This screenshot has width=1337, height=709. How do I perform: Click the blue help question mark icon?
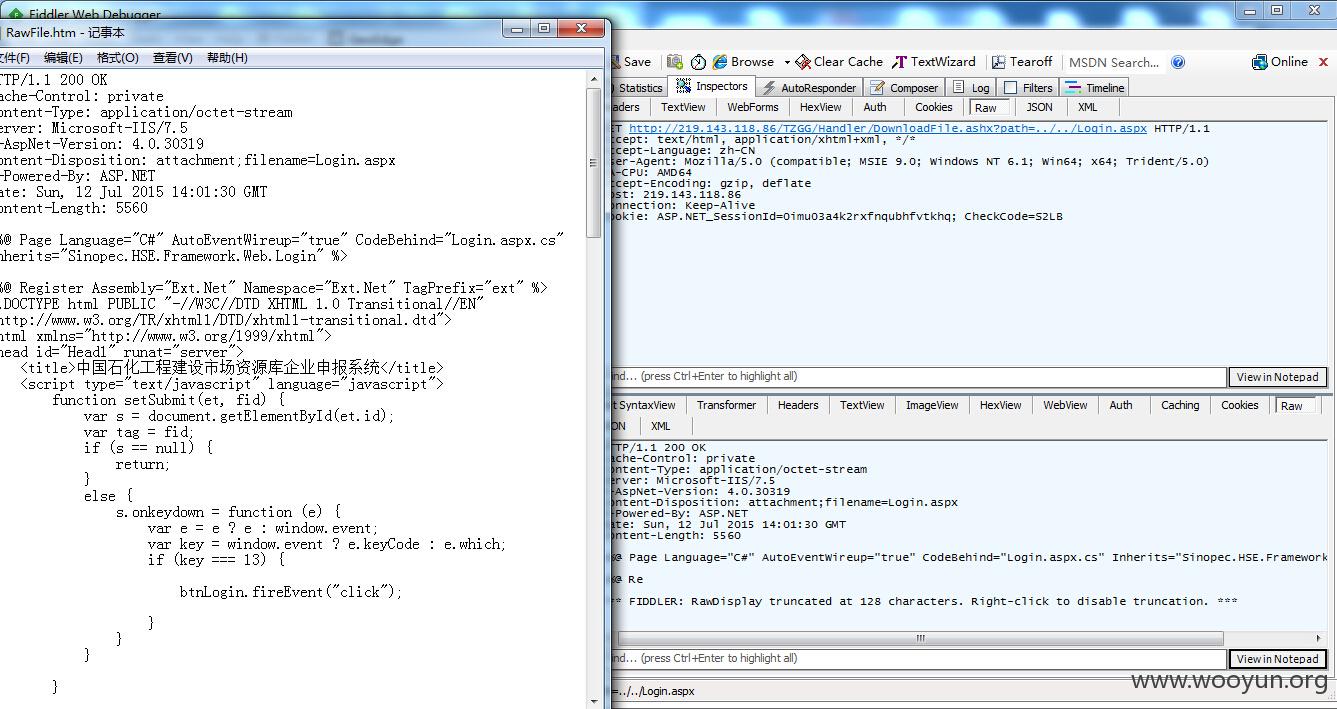point(1178,62)
